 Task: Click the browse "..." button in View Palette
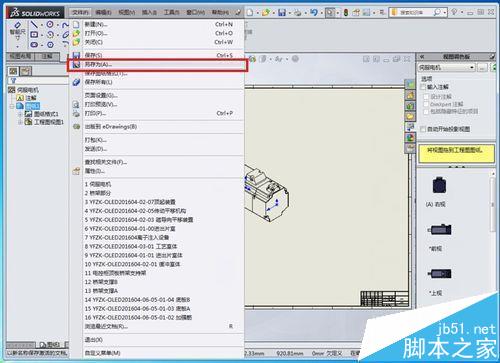pyautogui.click(x=482, y=68)
